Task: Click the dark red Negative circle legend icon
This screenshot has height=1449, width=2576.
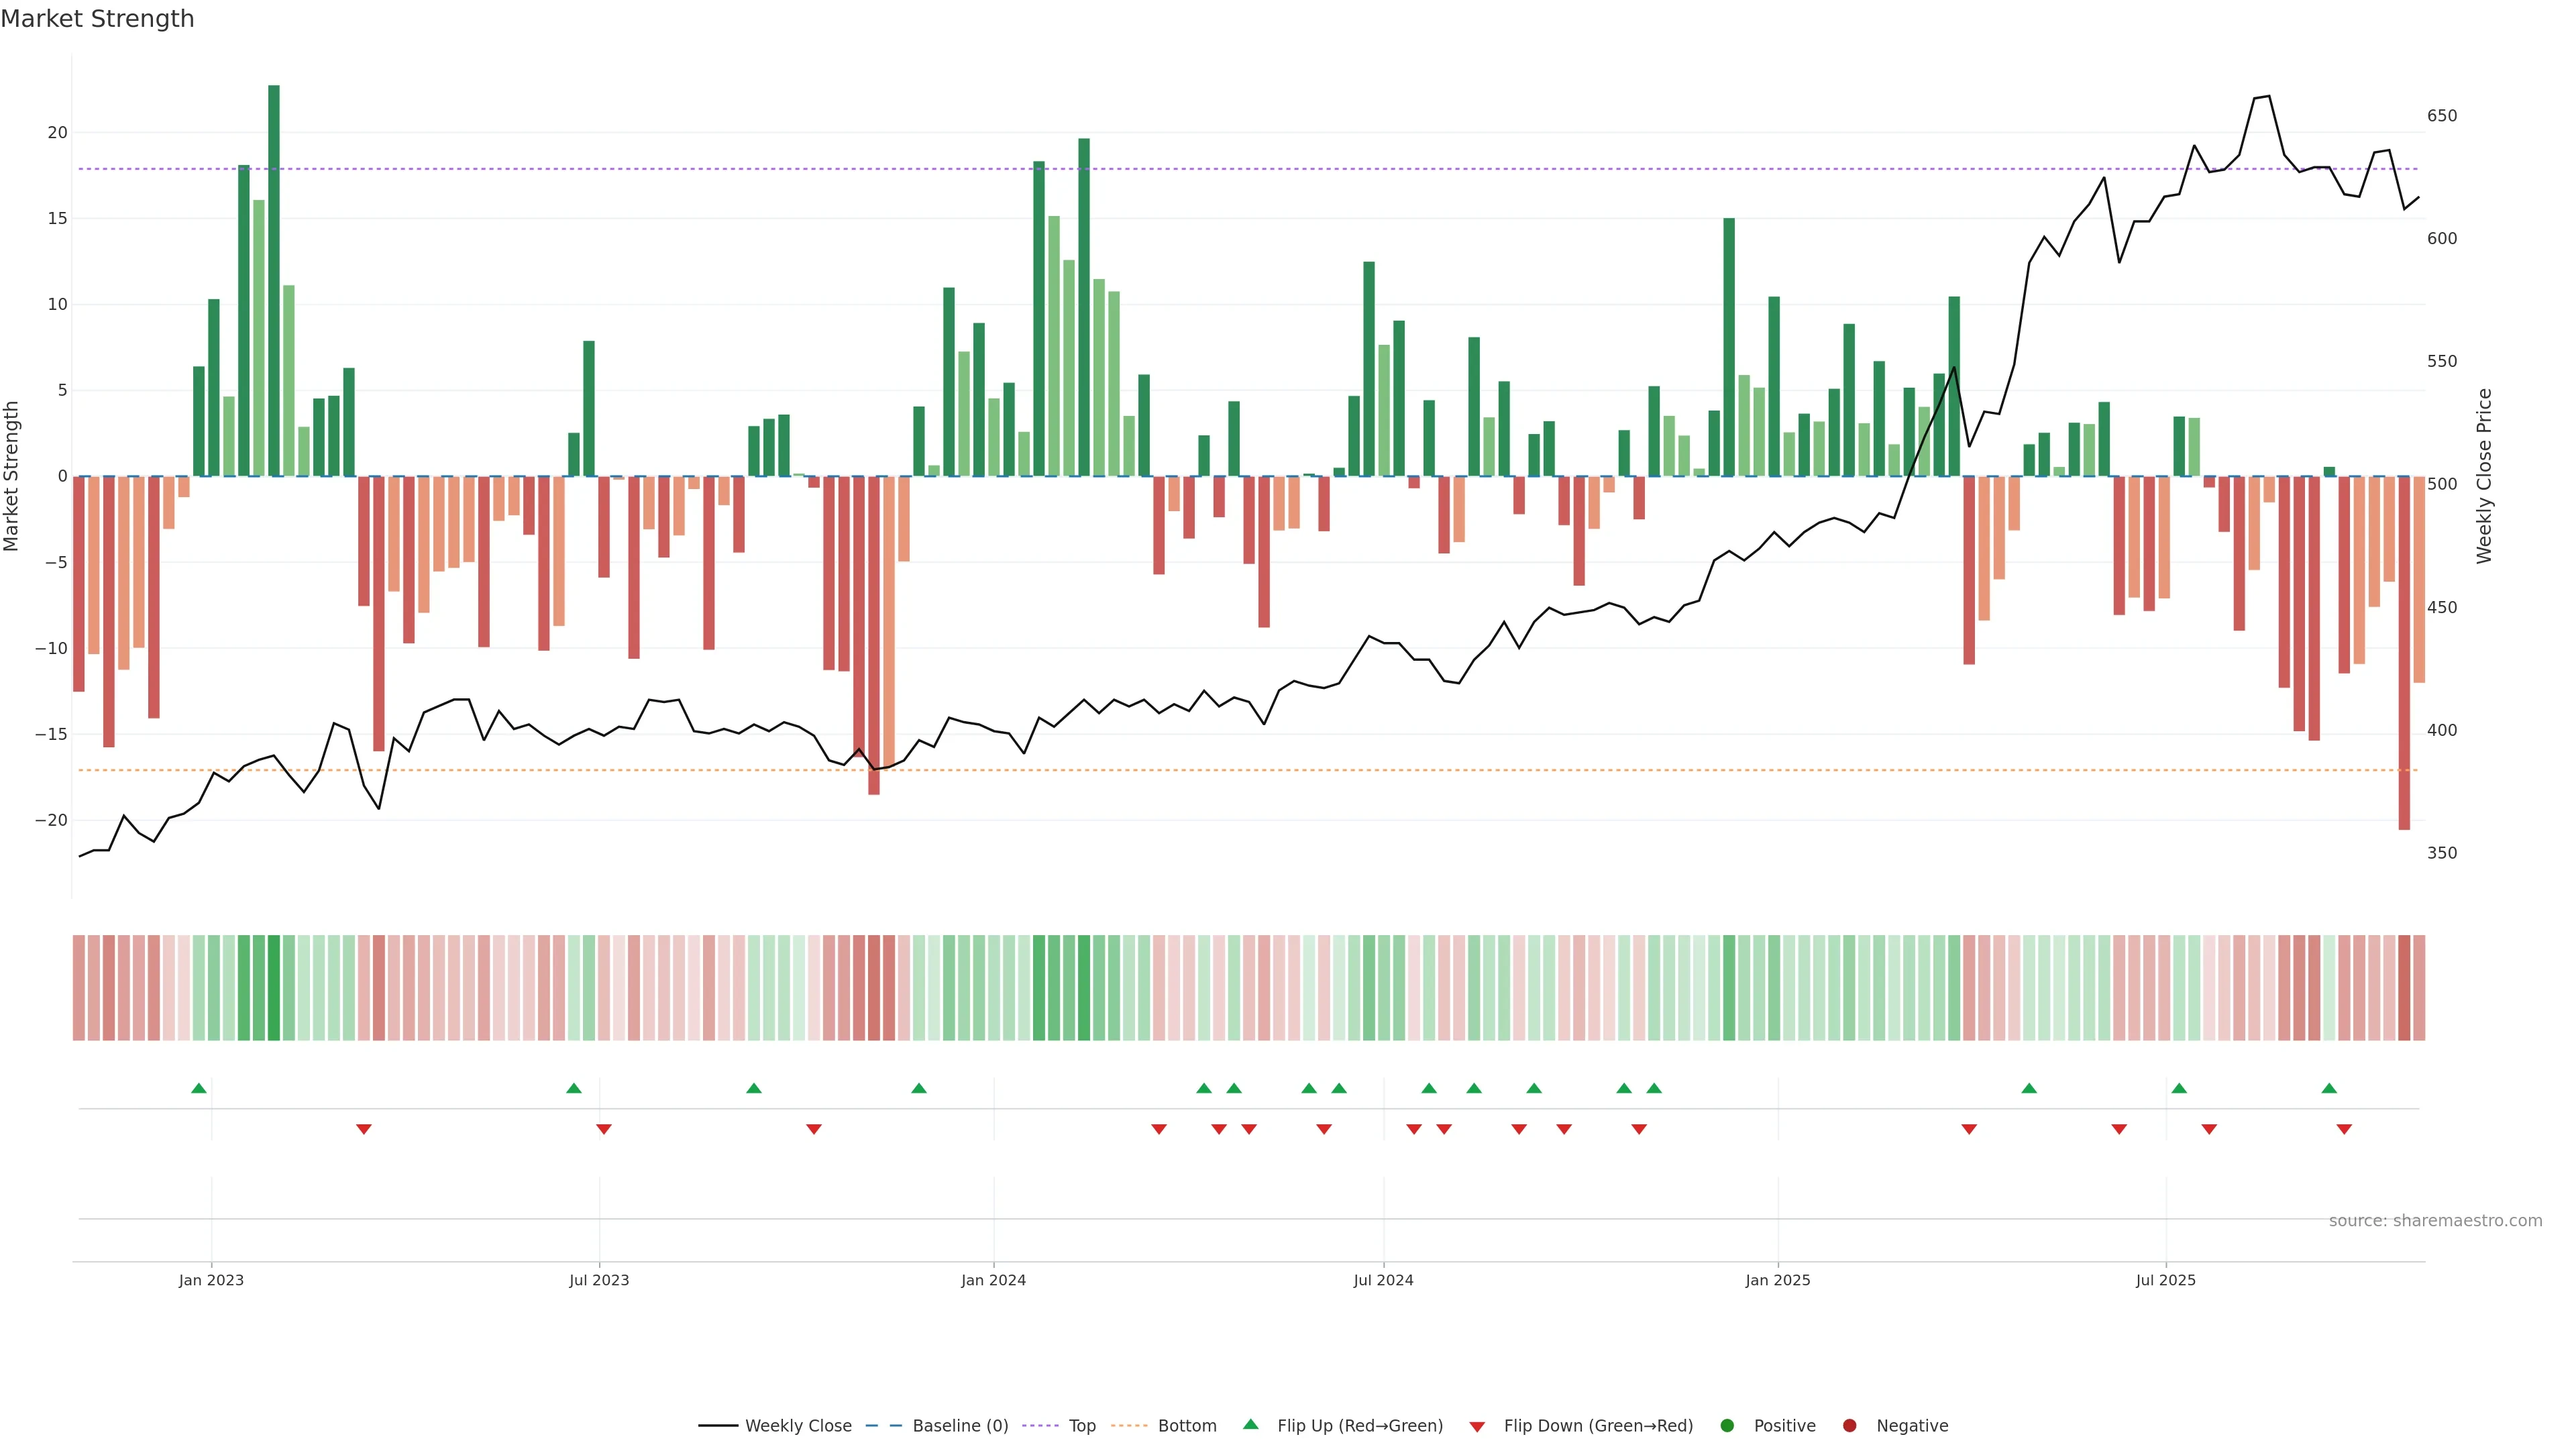Action: click(x=1849, y=1426)
